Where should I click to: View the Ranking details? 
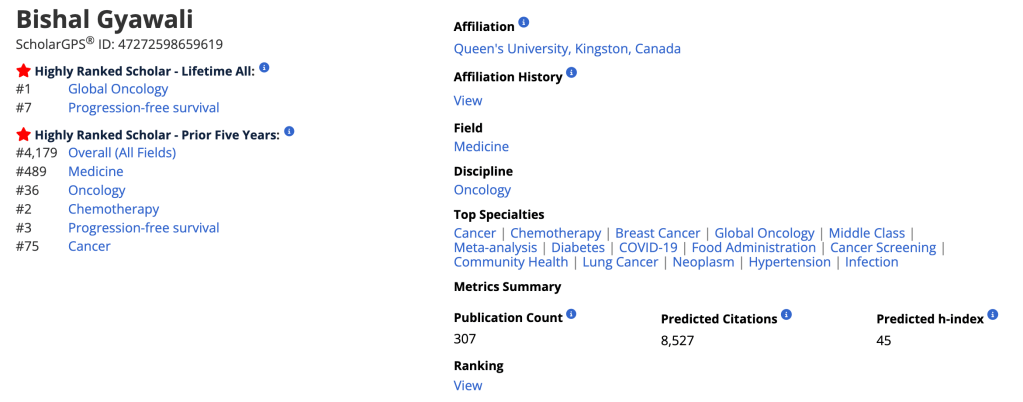tap(468, 385)
